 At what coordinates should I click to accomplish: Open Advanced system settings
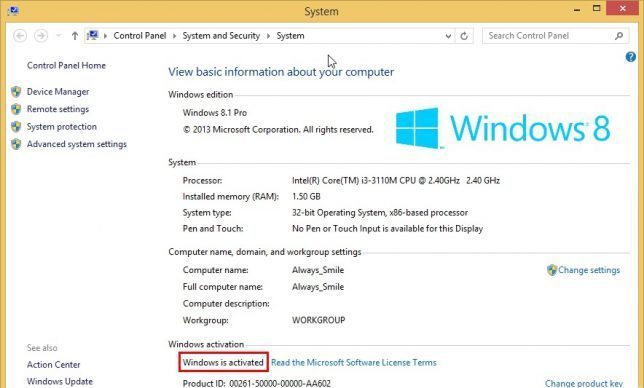click(x=77, y=144)
